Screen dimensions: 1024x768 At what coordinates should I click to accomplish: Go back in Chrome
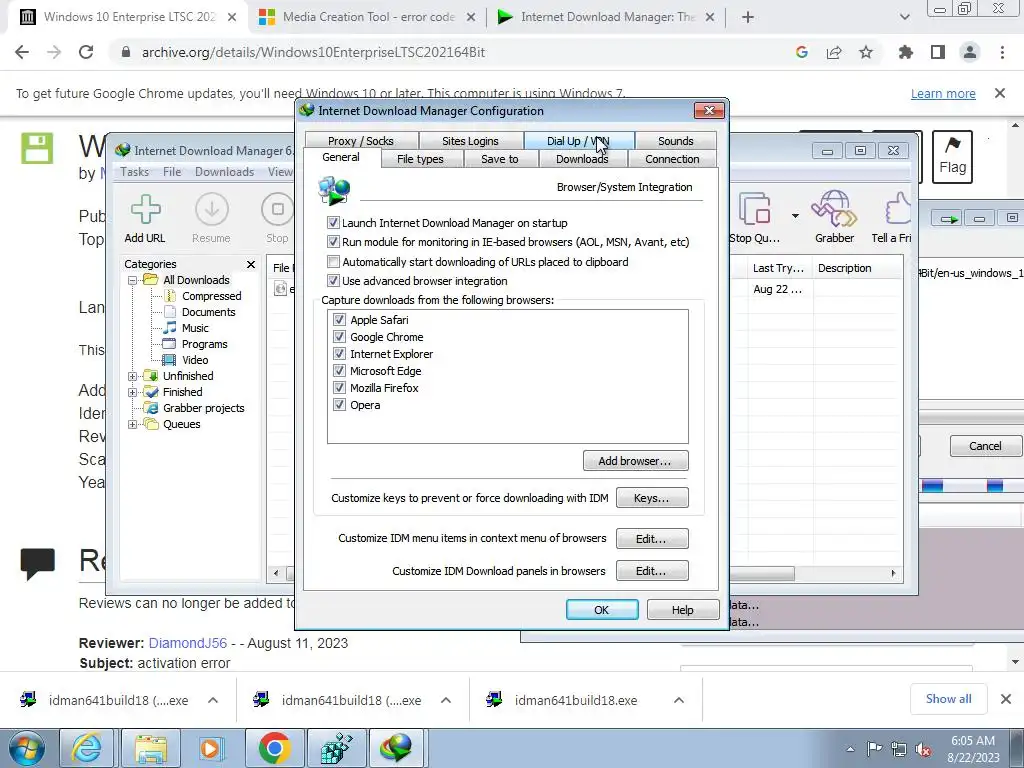click(22, 52)
